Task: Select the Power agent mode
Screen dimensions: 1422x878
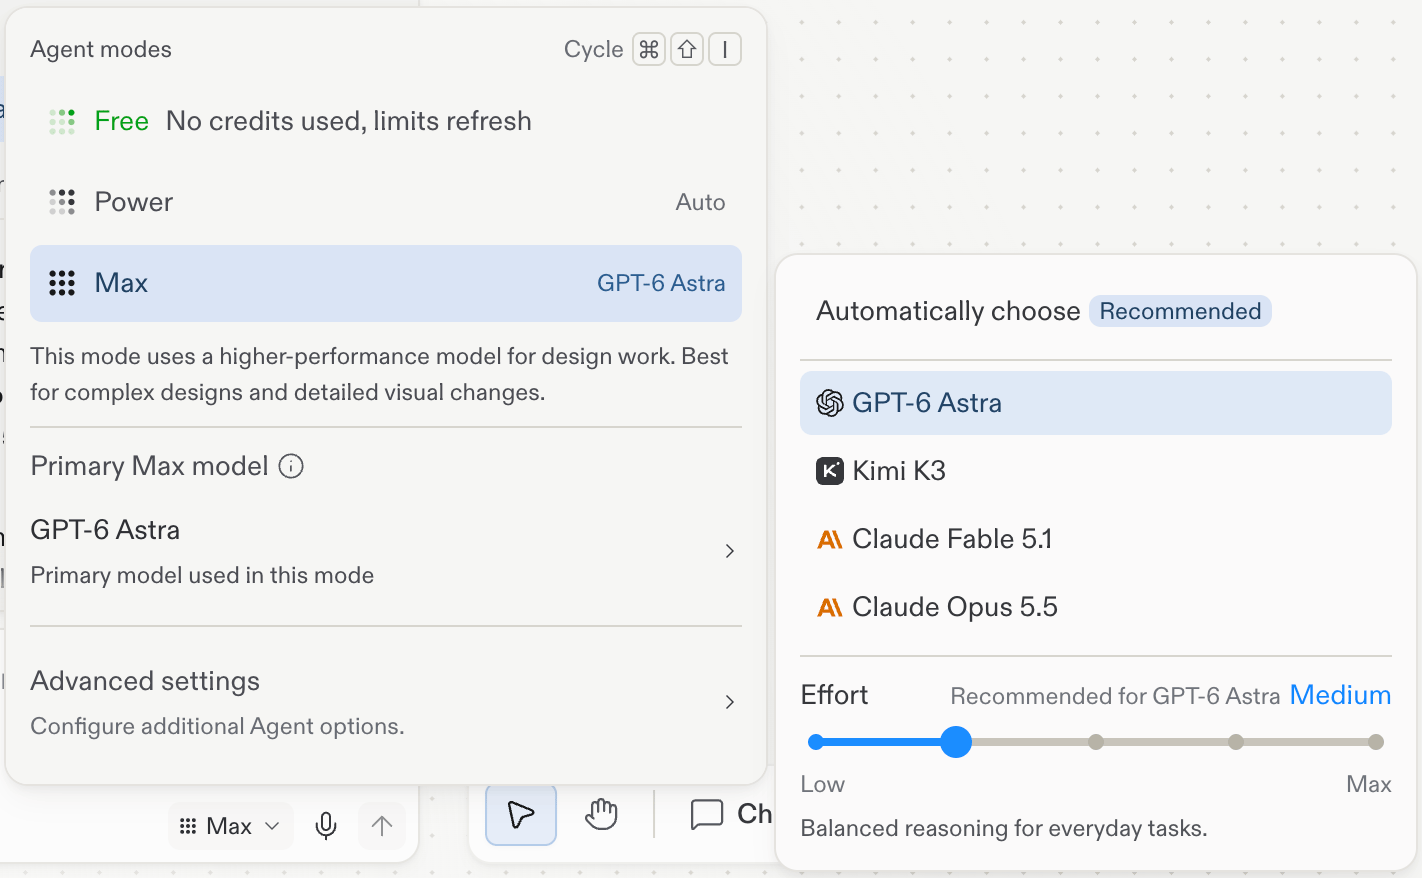Action: 386,202
